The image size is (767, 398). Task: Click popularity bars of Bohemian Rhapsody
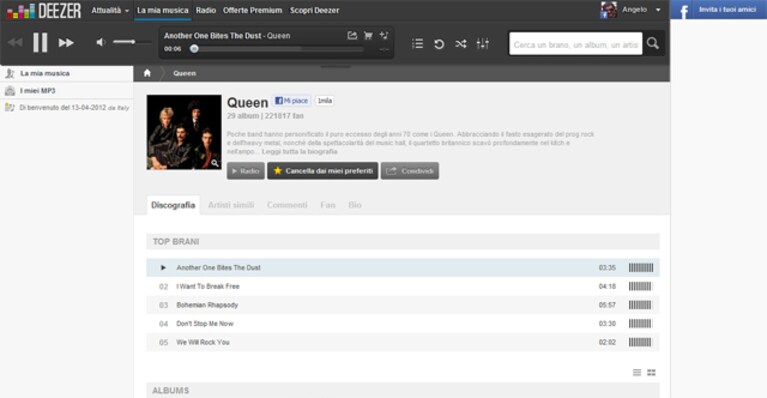click(640, 305)
